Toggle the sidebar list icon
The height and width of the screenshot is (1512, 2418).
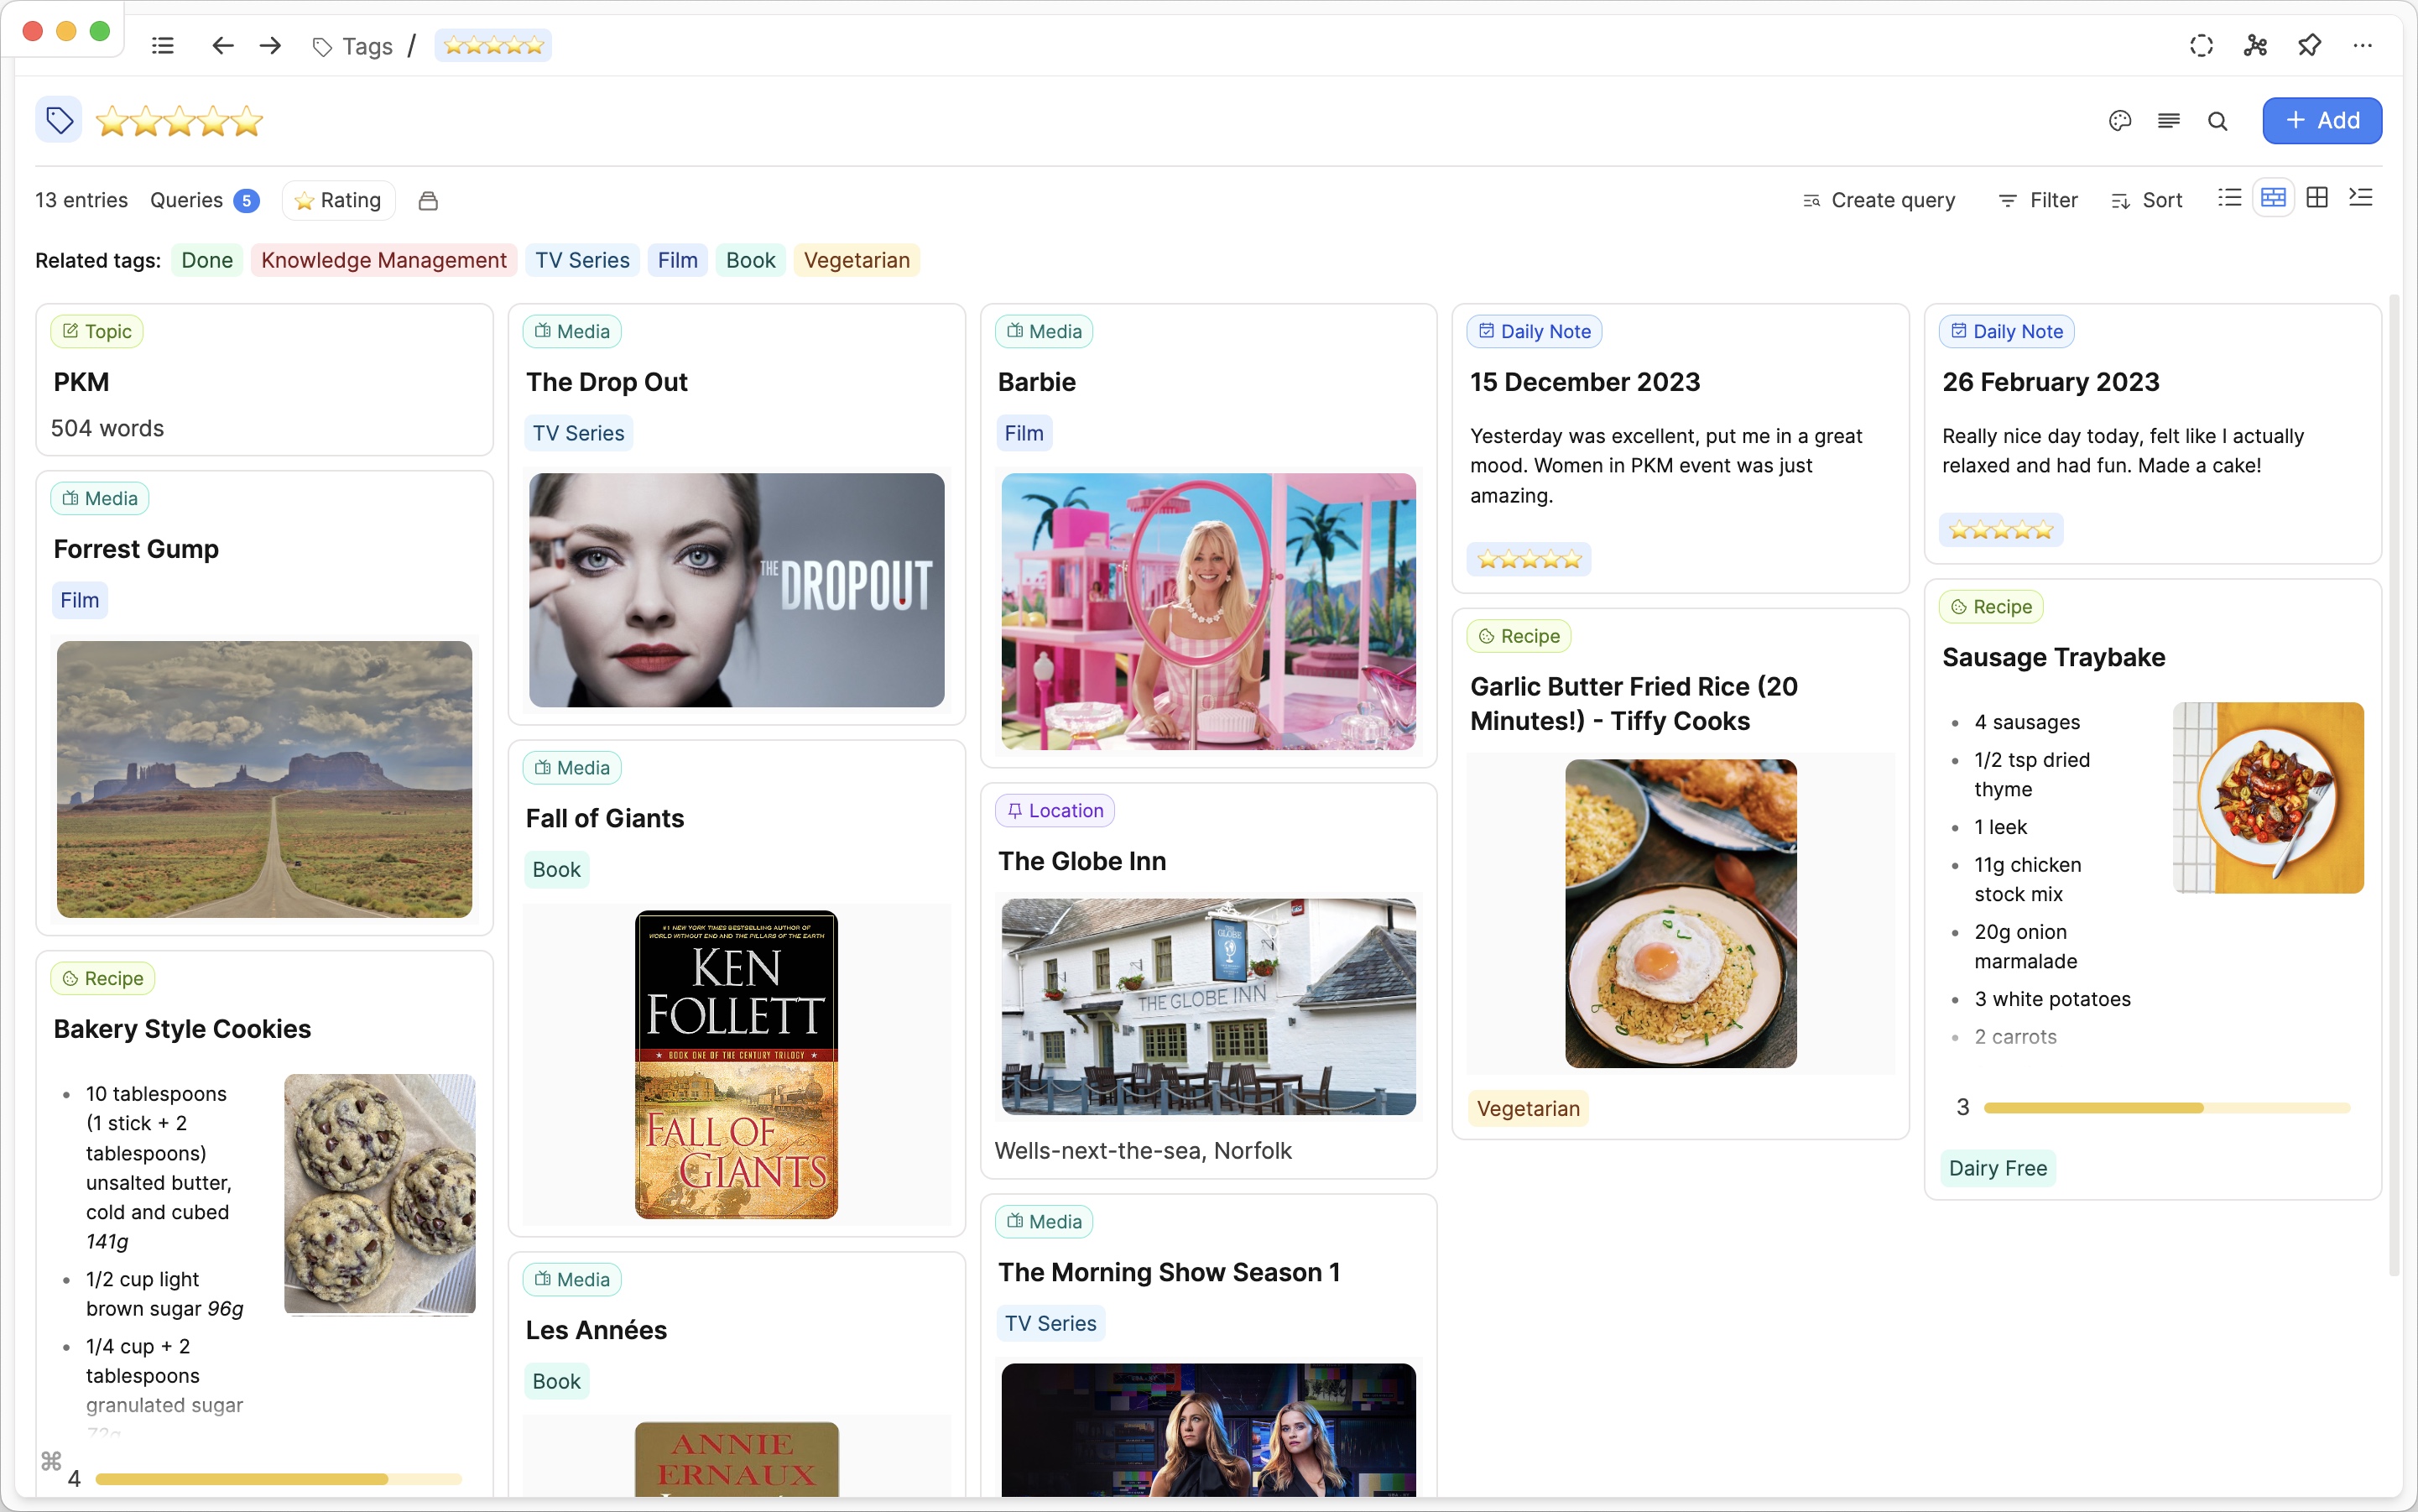(162, 45)
